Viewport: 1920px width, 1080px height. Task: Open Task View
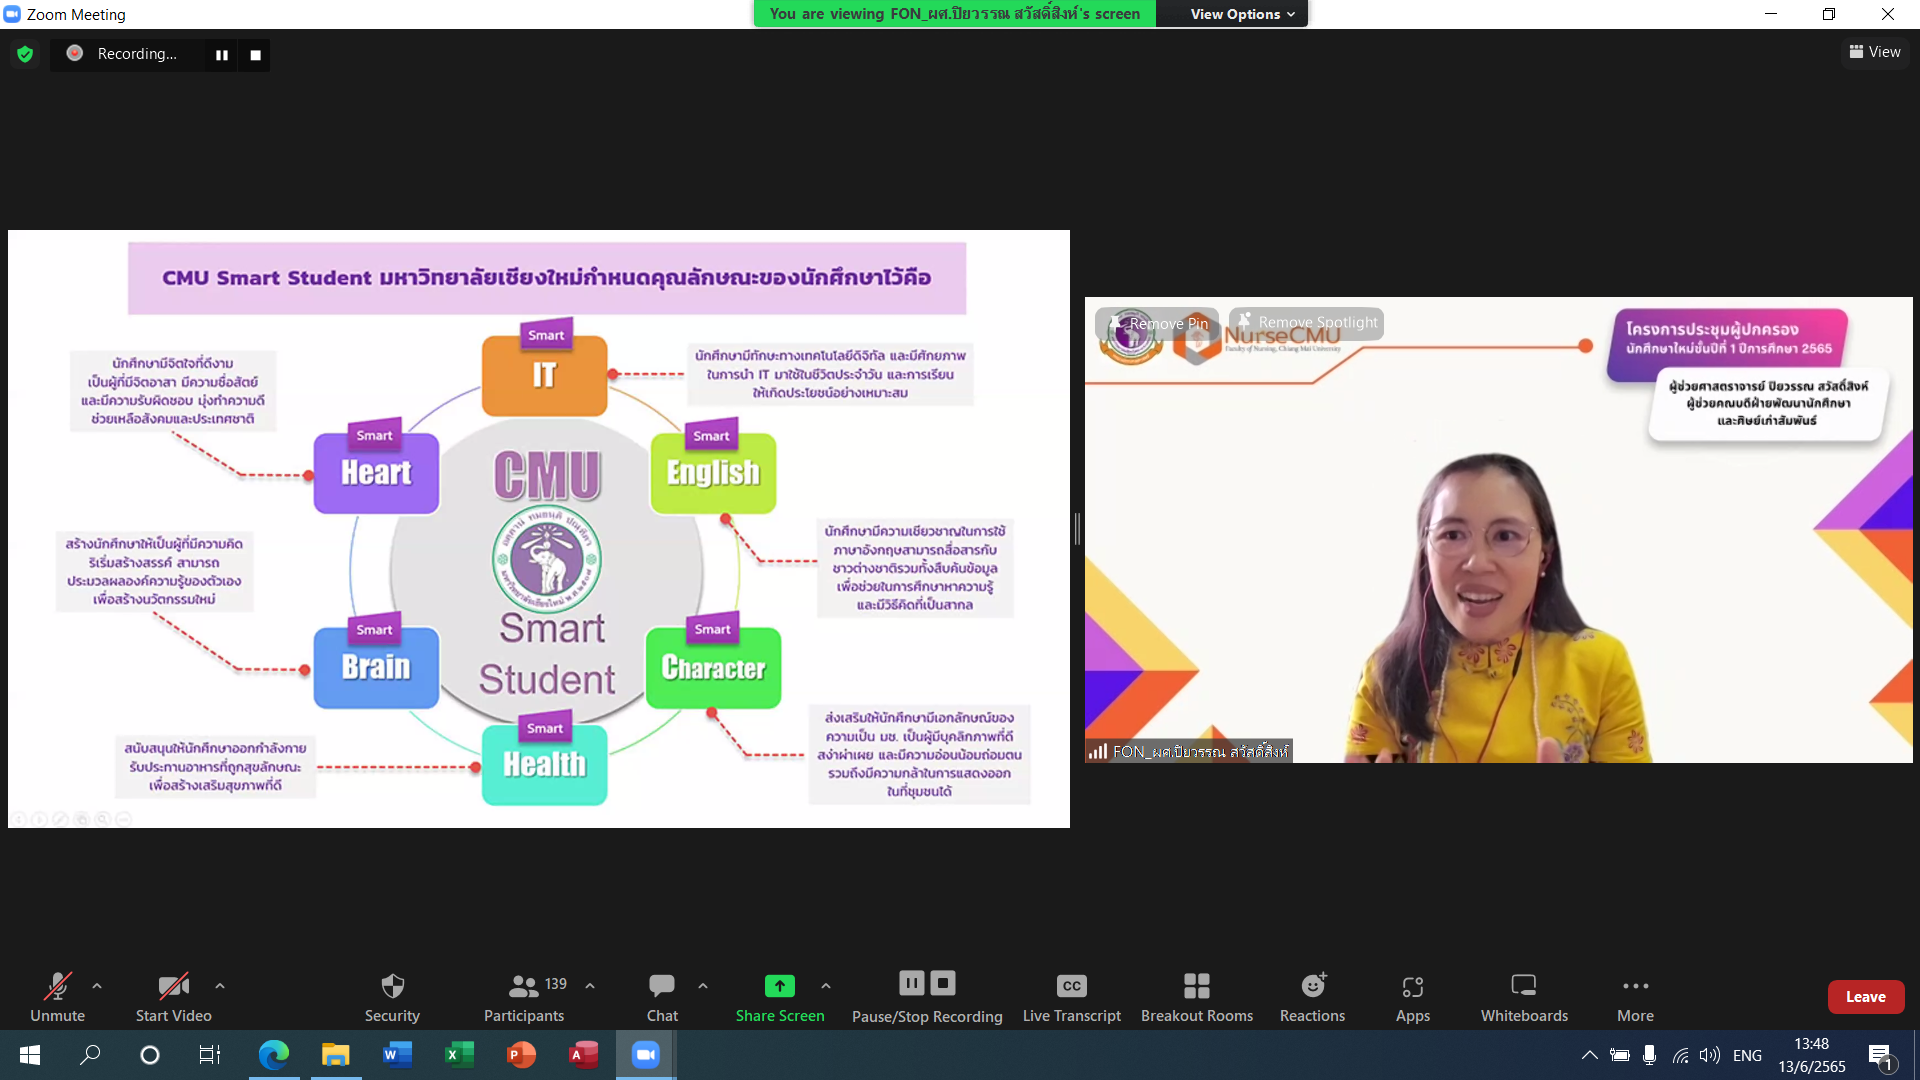point(210,1055)
